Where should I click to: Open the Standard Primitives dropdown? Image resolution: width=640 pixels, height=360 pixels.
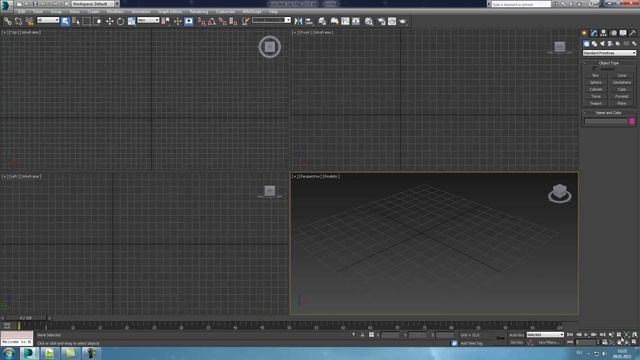pos(609,53)
